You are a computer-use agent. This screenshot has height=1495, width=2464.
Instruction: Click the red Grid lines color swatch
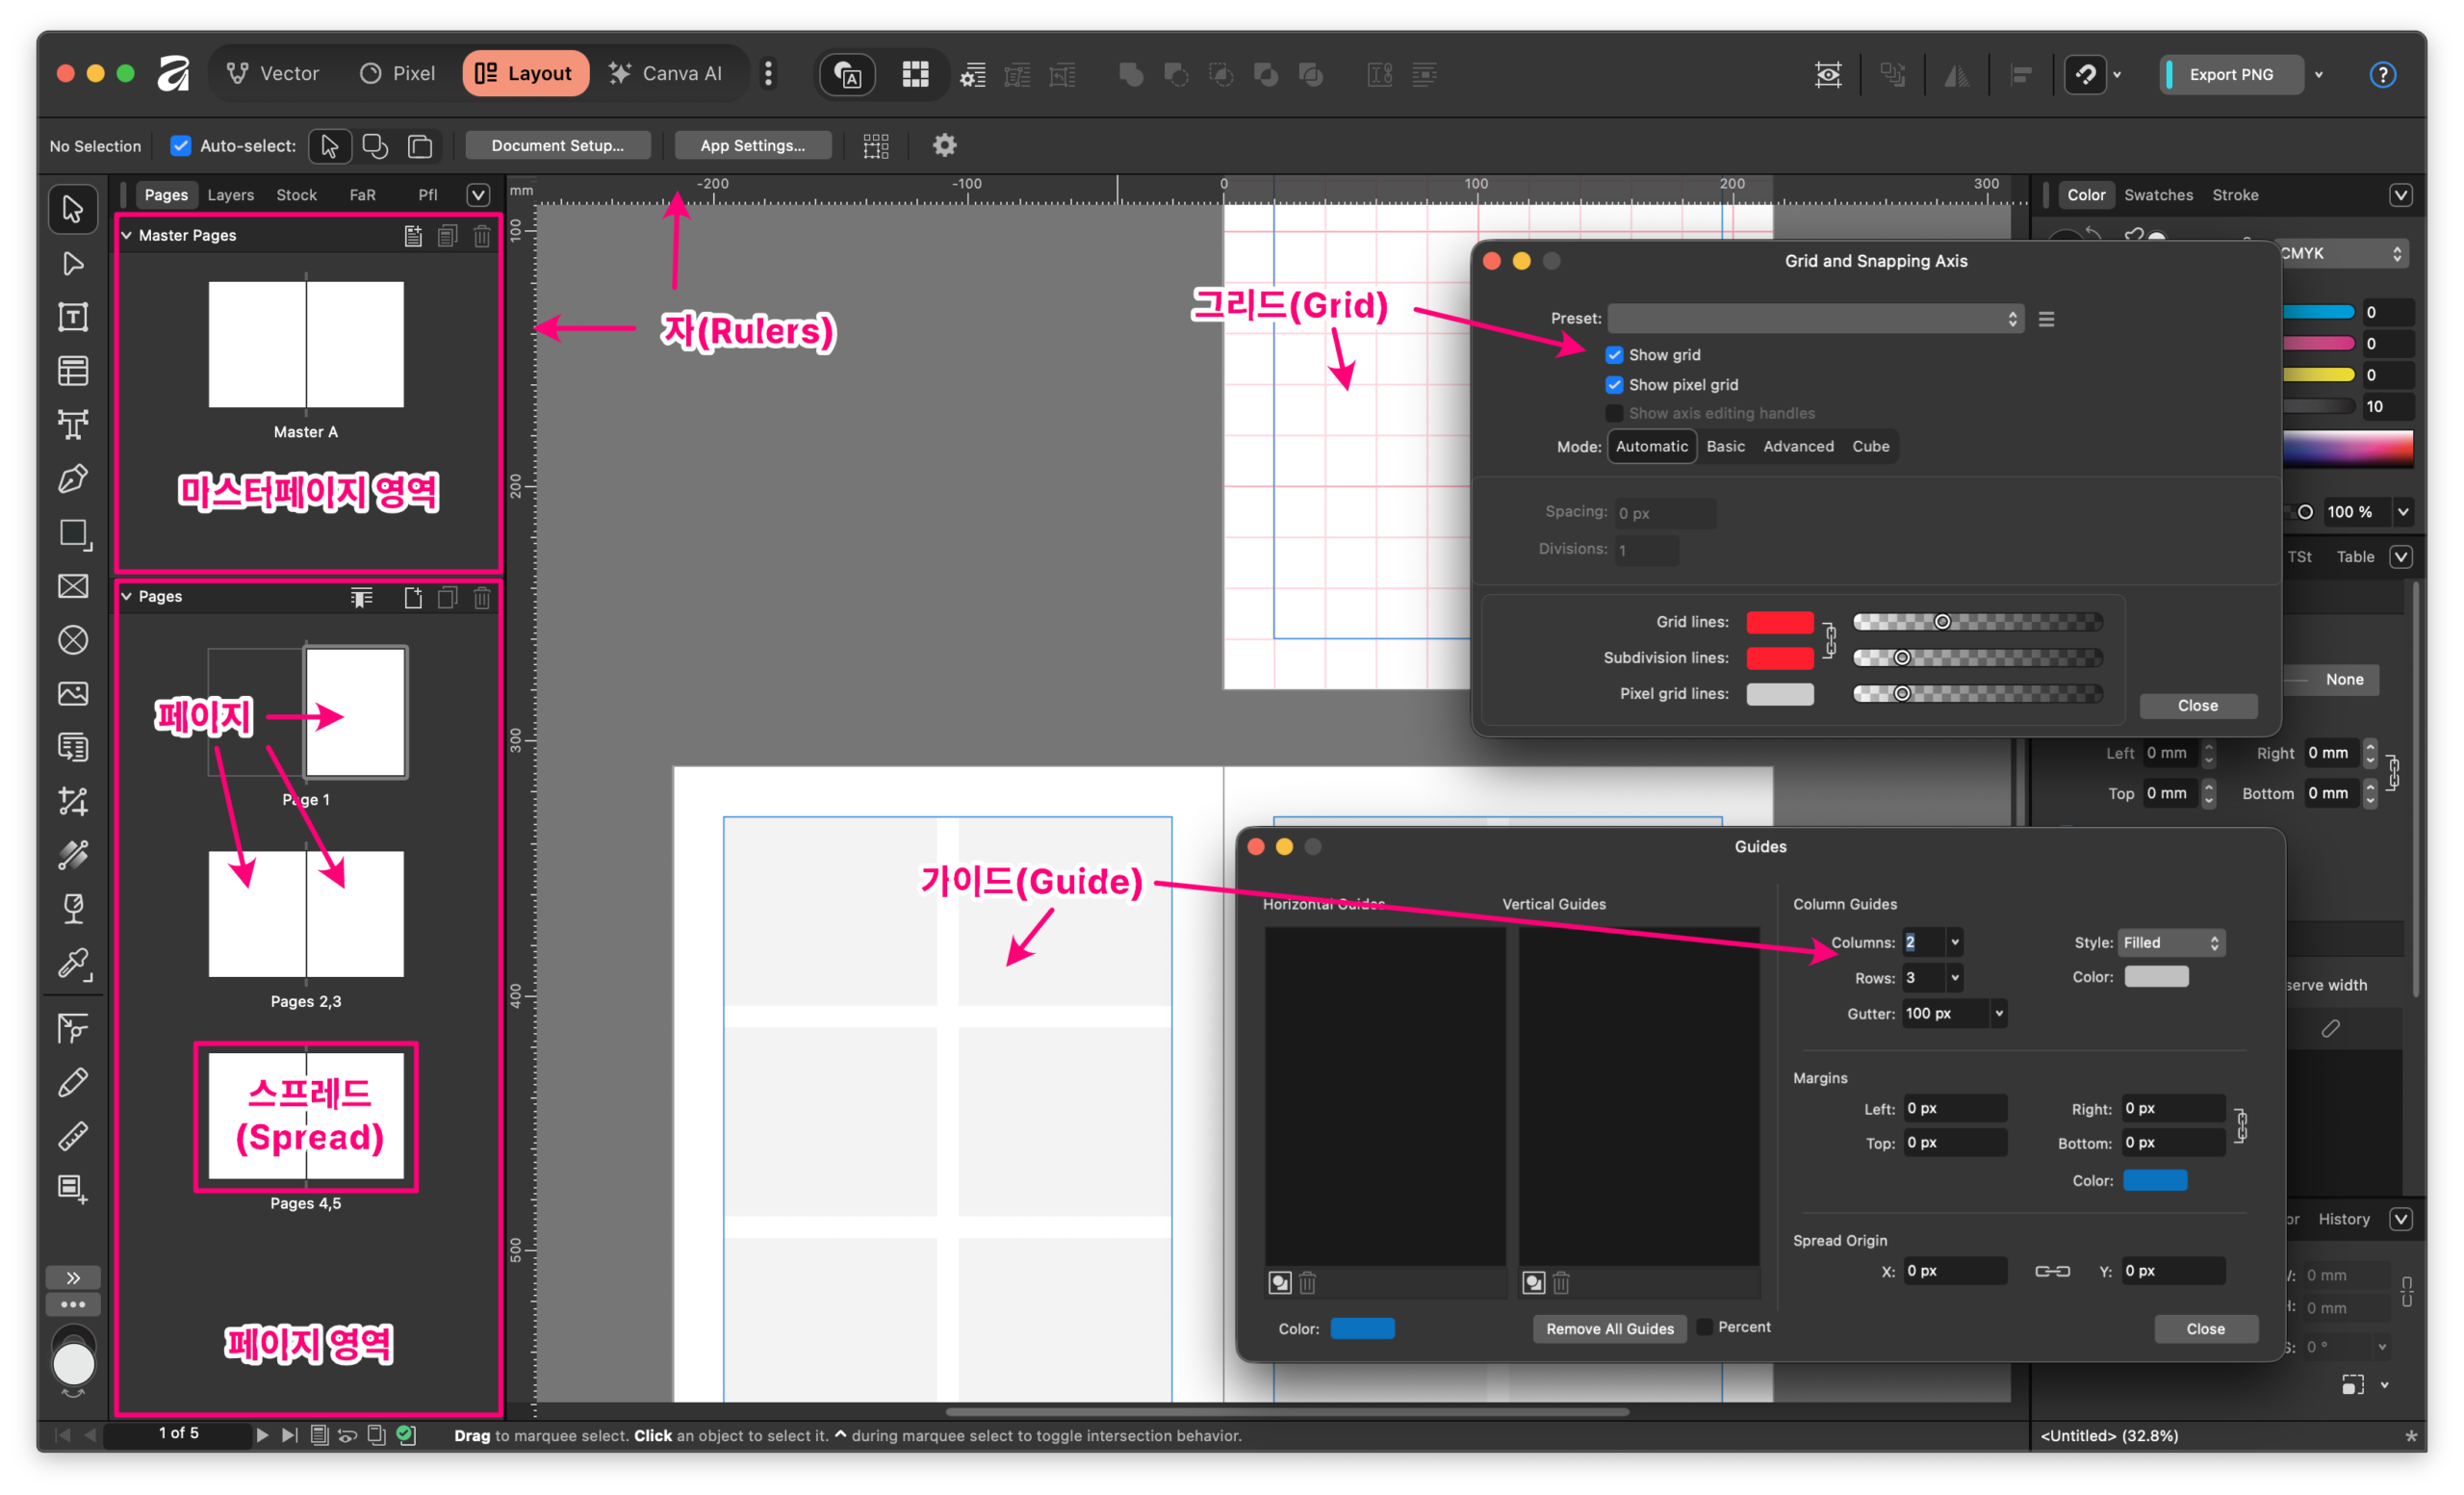[1779, 622]
